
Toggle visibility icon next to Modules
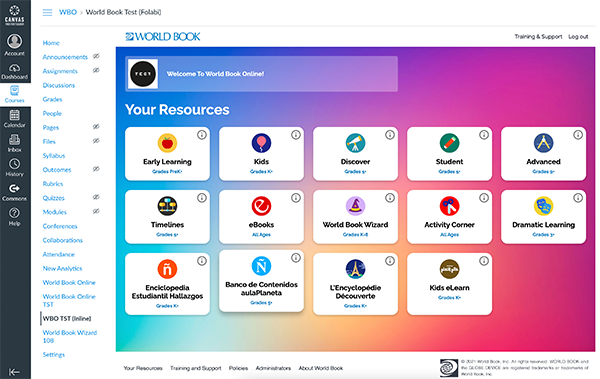tap(96, 211)
